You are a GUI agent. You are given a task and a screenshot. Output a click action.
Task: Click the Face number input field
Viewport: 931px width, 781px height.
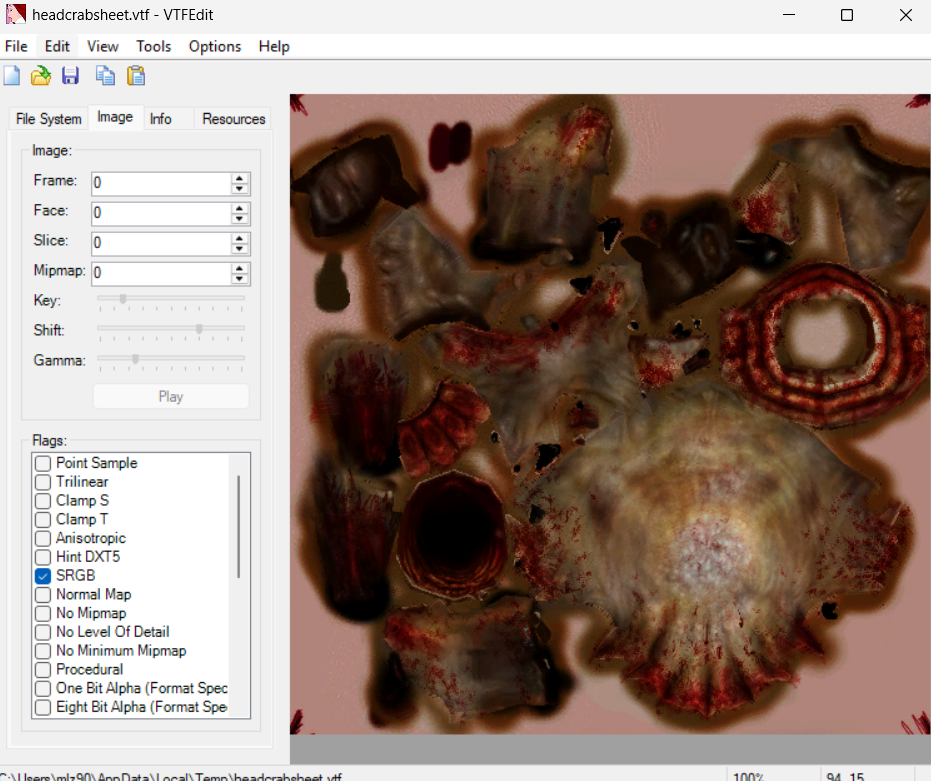[x=161, y=213]
